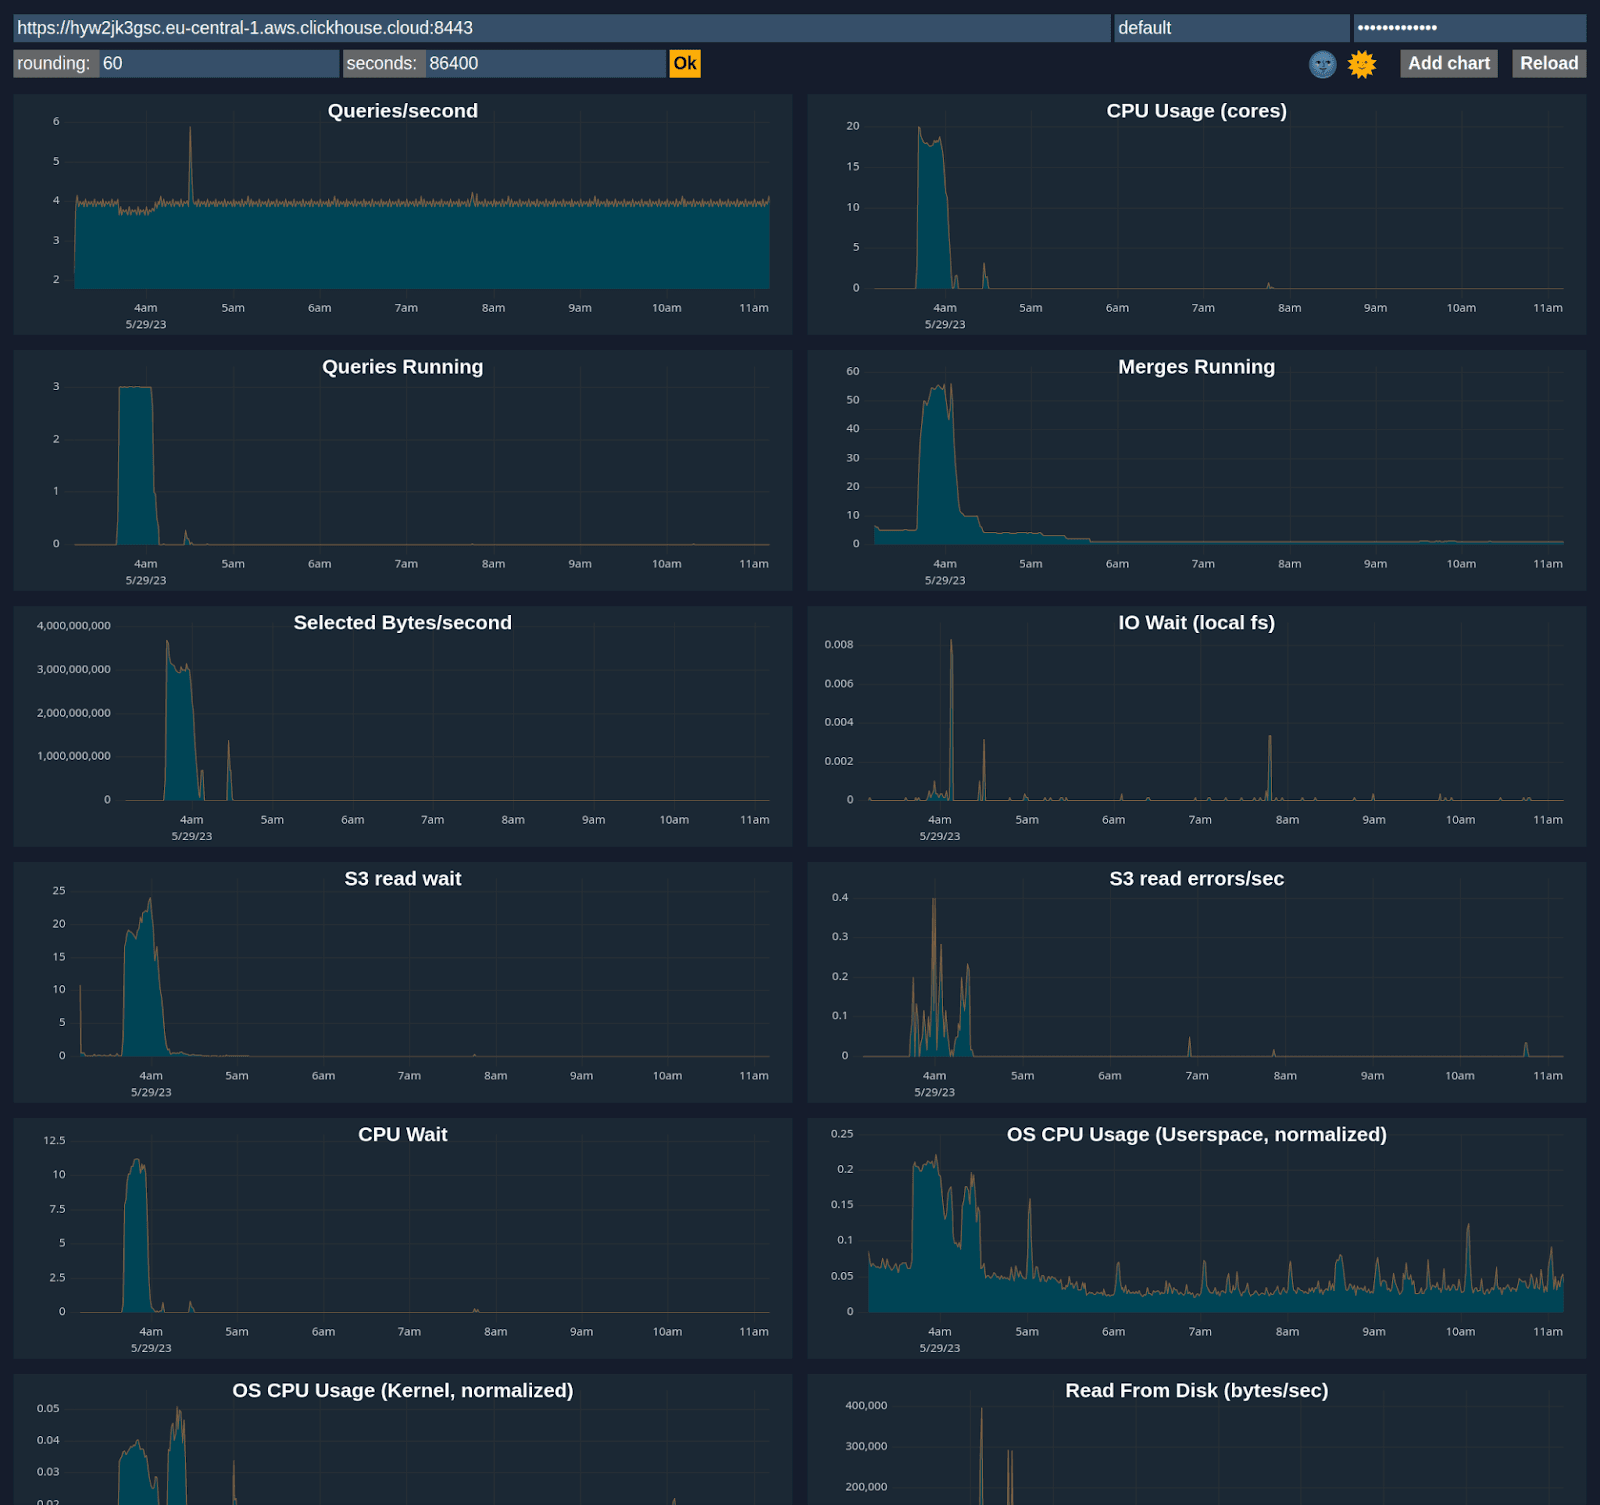This screenshot has width=1600, height=1505.
Task: Edit the rounding value field
Action: [x=218, y=64]
